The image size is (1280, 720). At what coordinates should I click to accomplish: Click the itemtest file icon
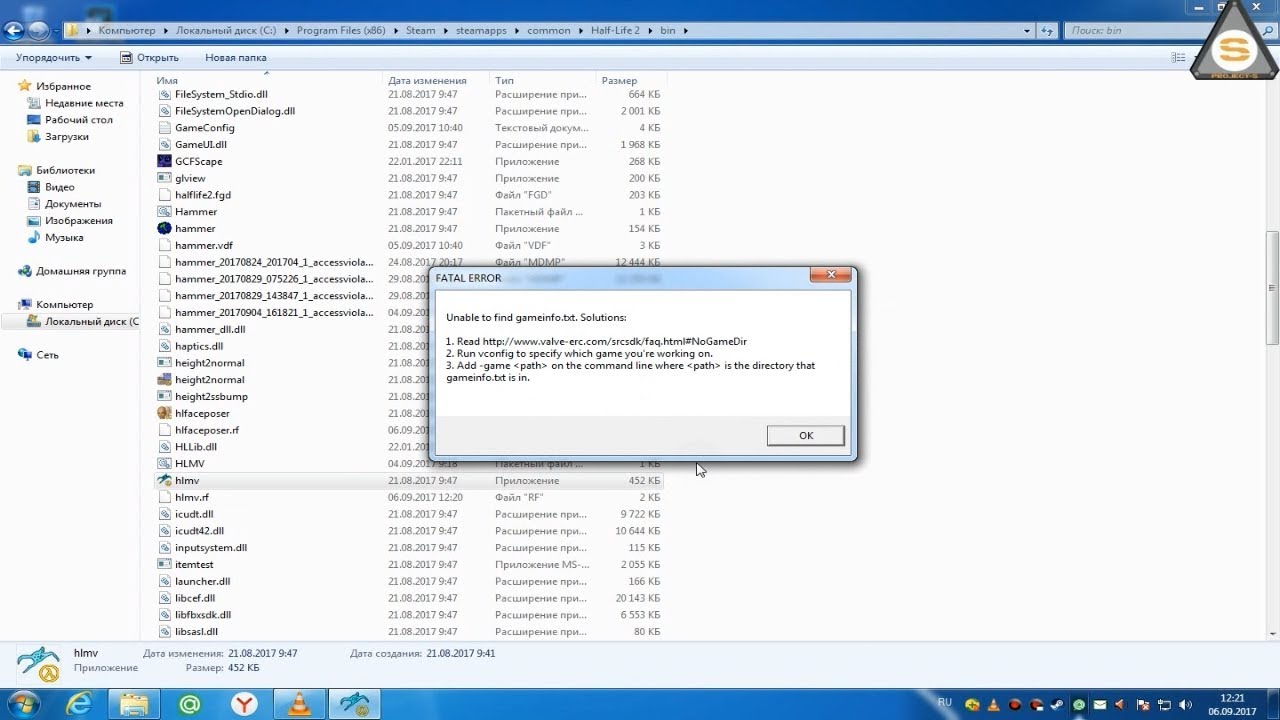point(165,565)
